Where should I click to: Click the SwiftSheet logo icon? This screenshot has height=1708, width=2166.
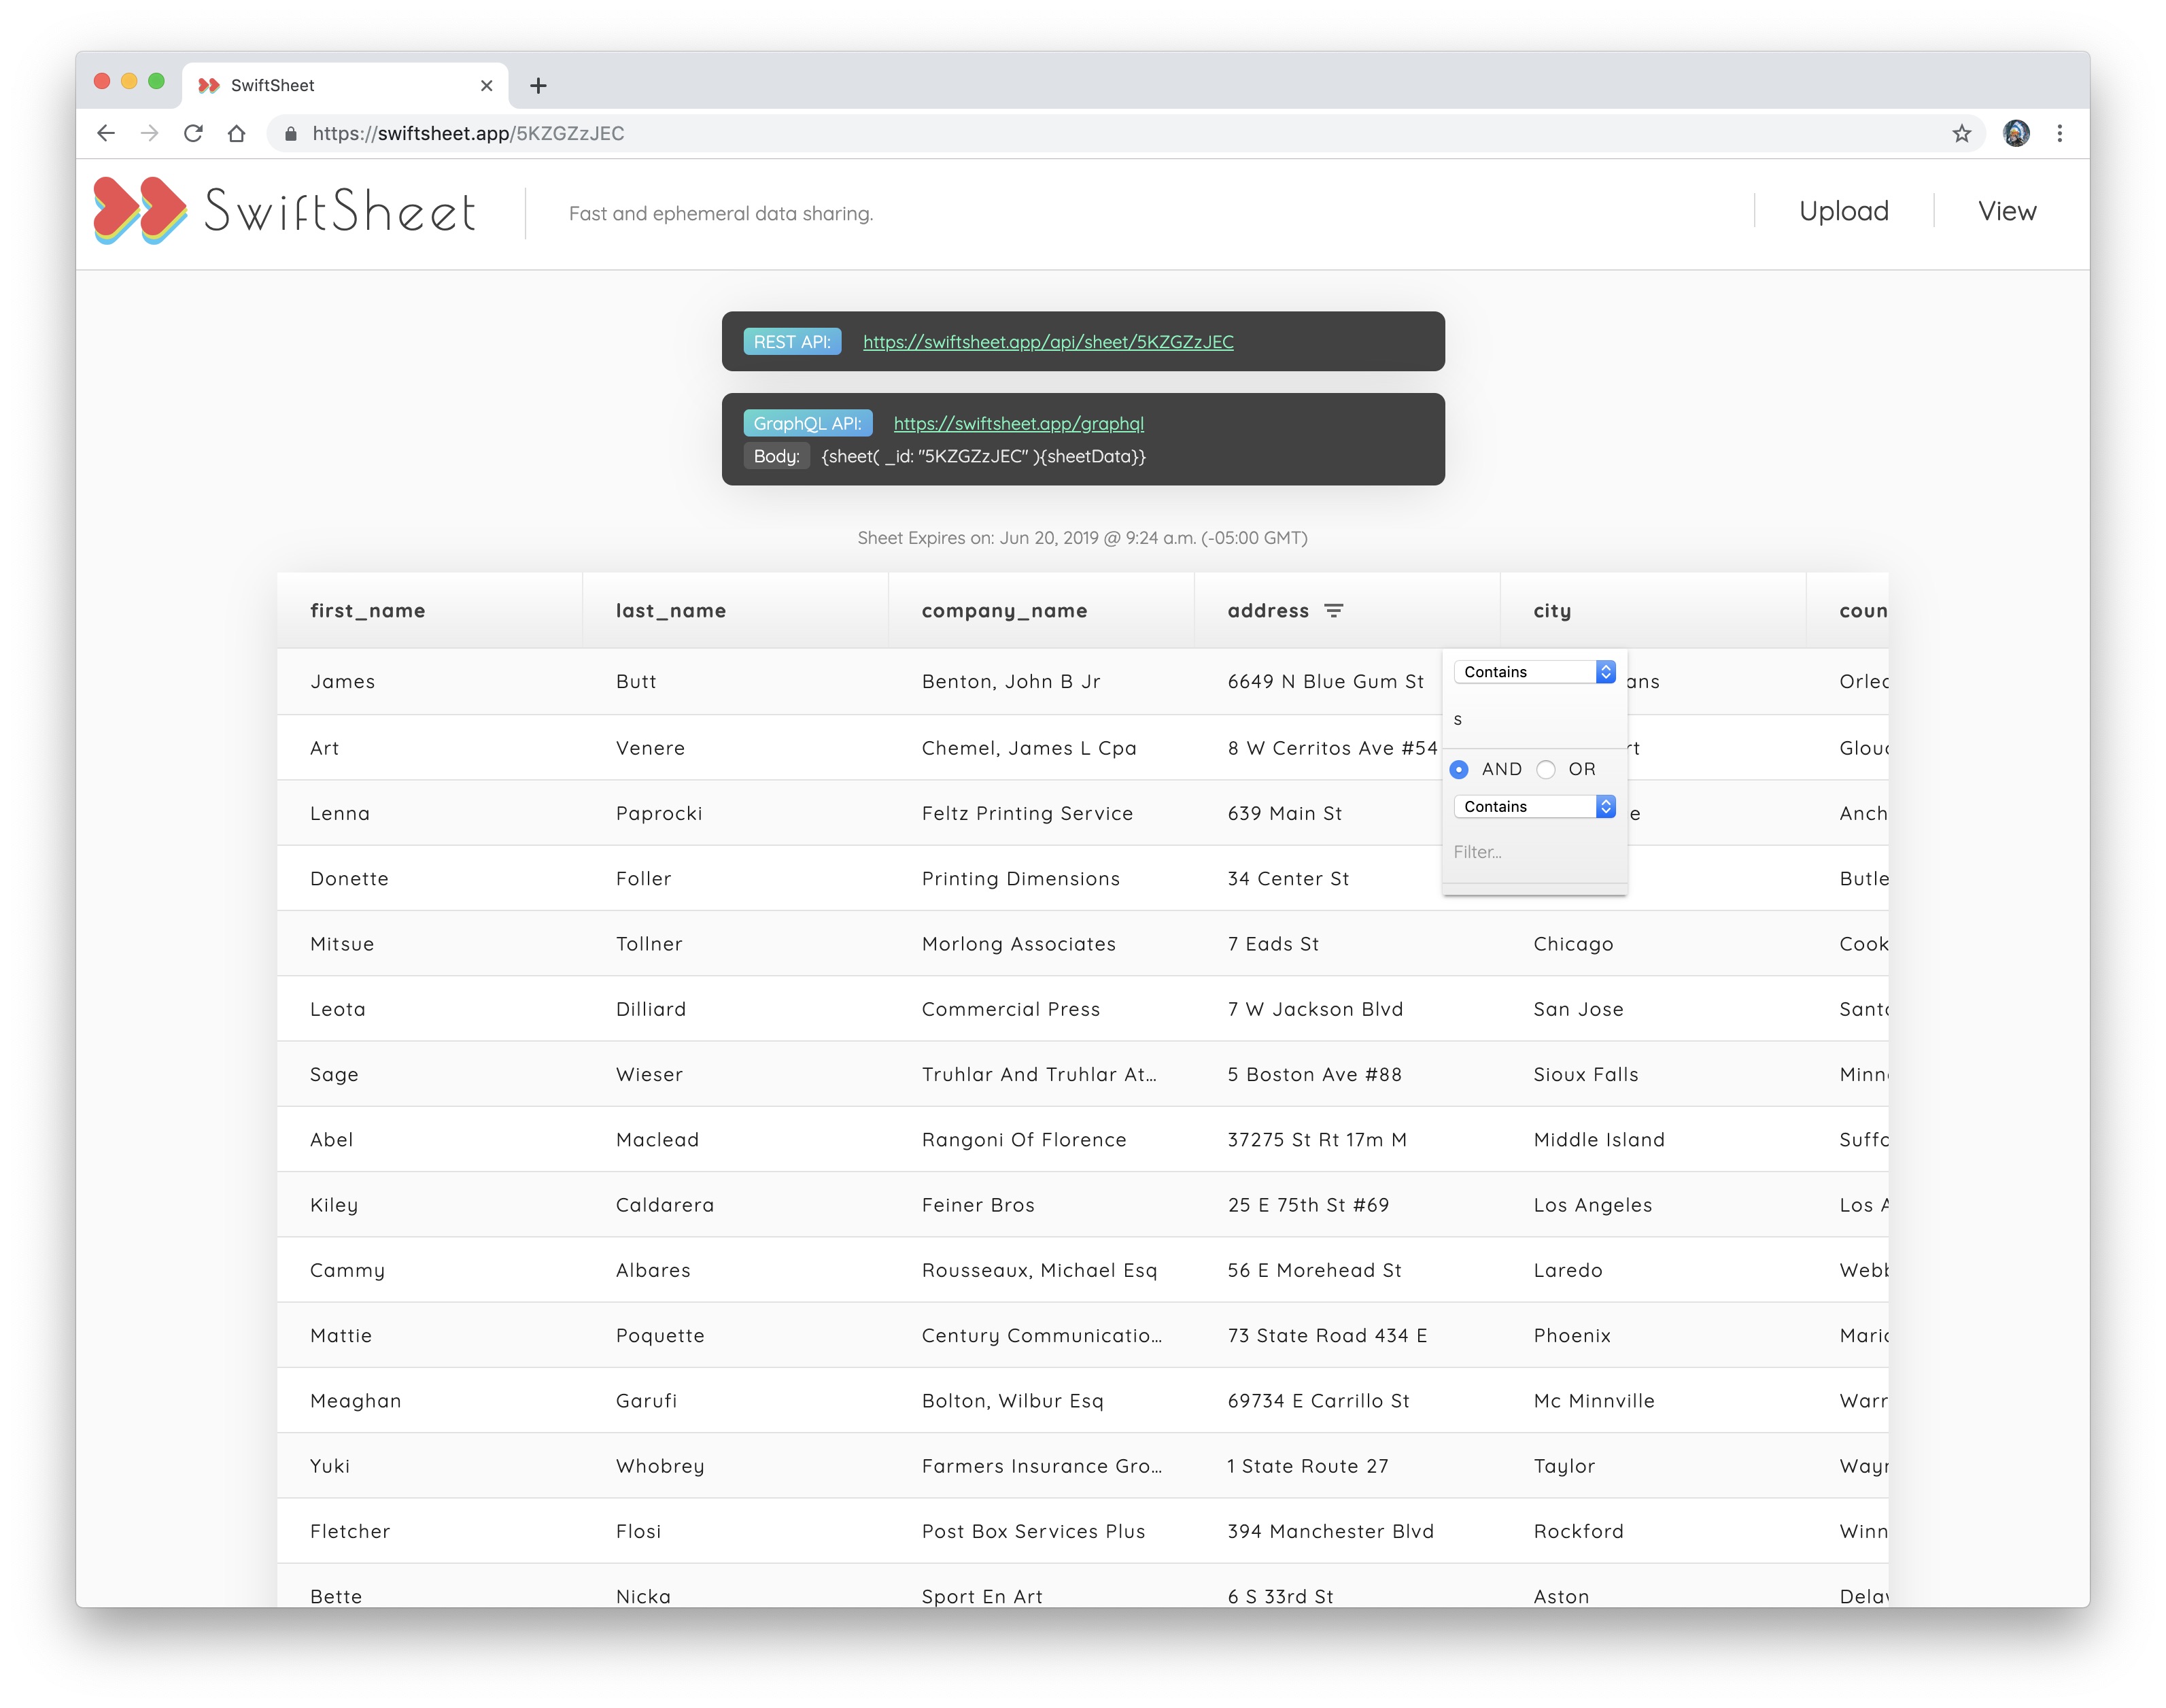[x=140, y=211]
